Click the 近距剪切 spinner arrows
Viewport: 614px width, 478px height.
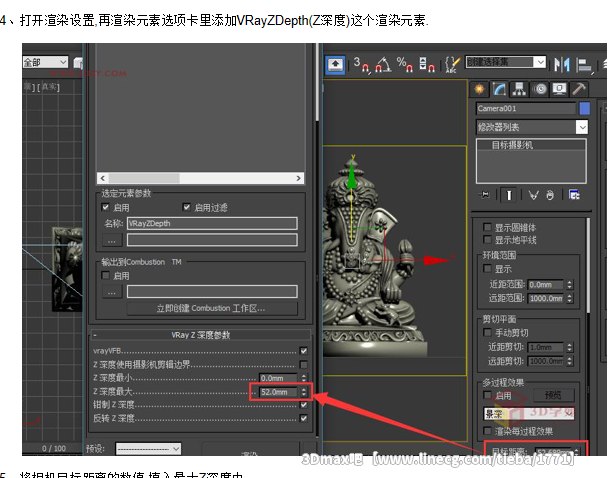coord(570,347)
